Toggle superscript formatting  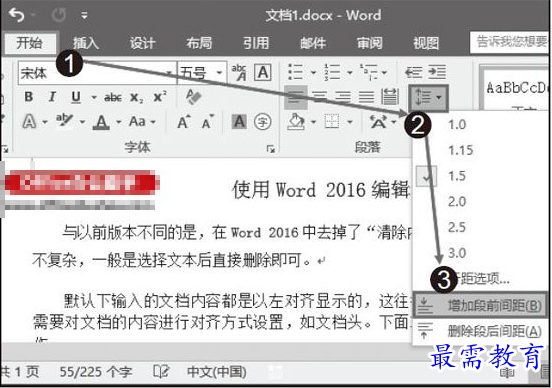click(x=160, y=97)
